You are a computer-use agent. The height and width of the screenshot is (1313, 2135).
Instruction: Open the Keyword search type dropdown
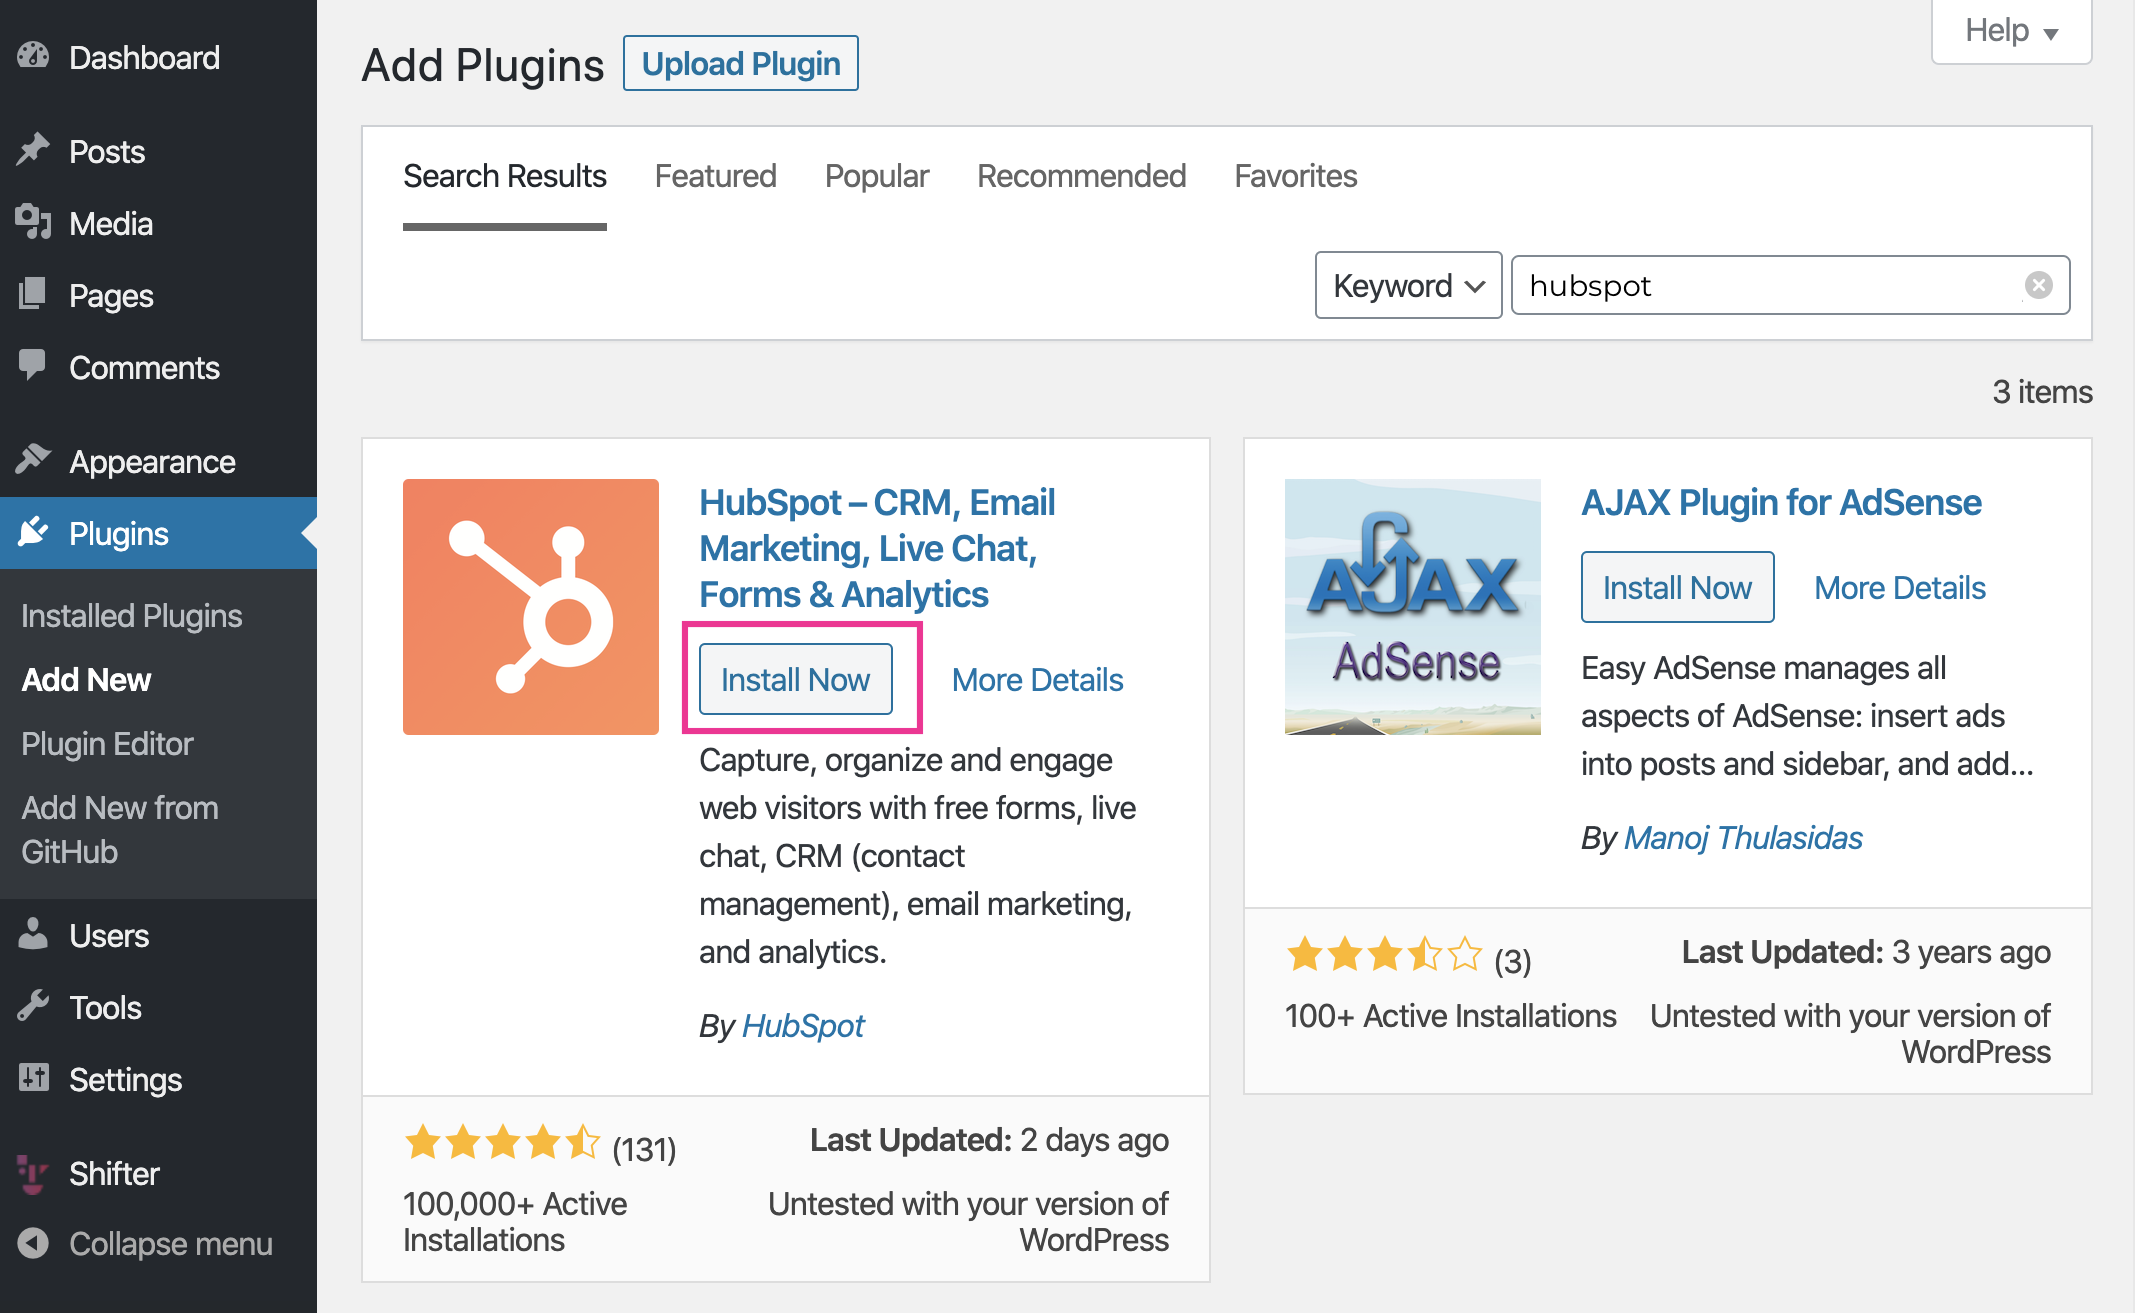[x=1408, y=285]
